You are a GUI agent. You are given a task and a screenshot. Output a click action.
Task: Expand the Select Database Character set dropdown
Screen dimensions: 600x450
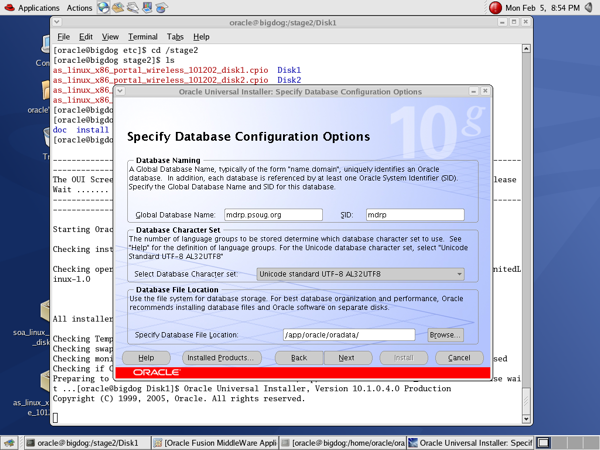click(360, 274)
